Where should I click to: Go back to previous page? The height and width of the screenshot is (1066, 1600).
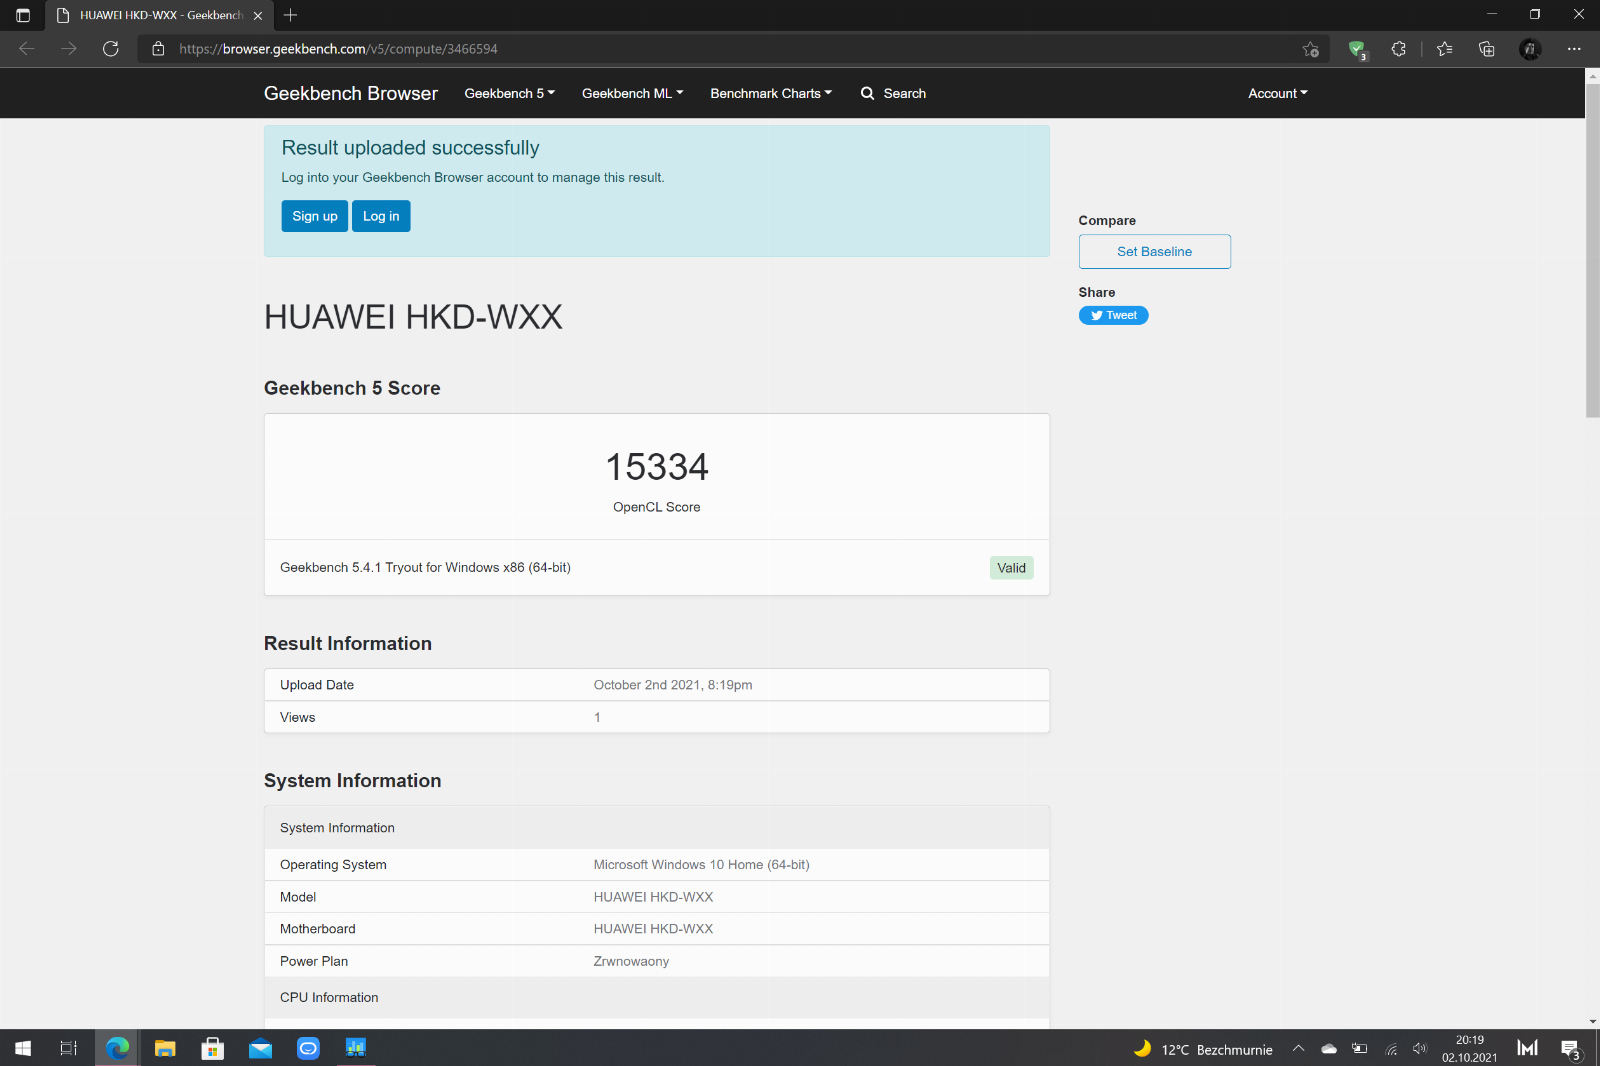click(x=27, y=49)
